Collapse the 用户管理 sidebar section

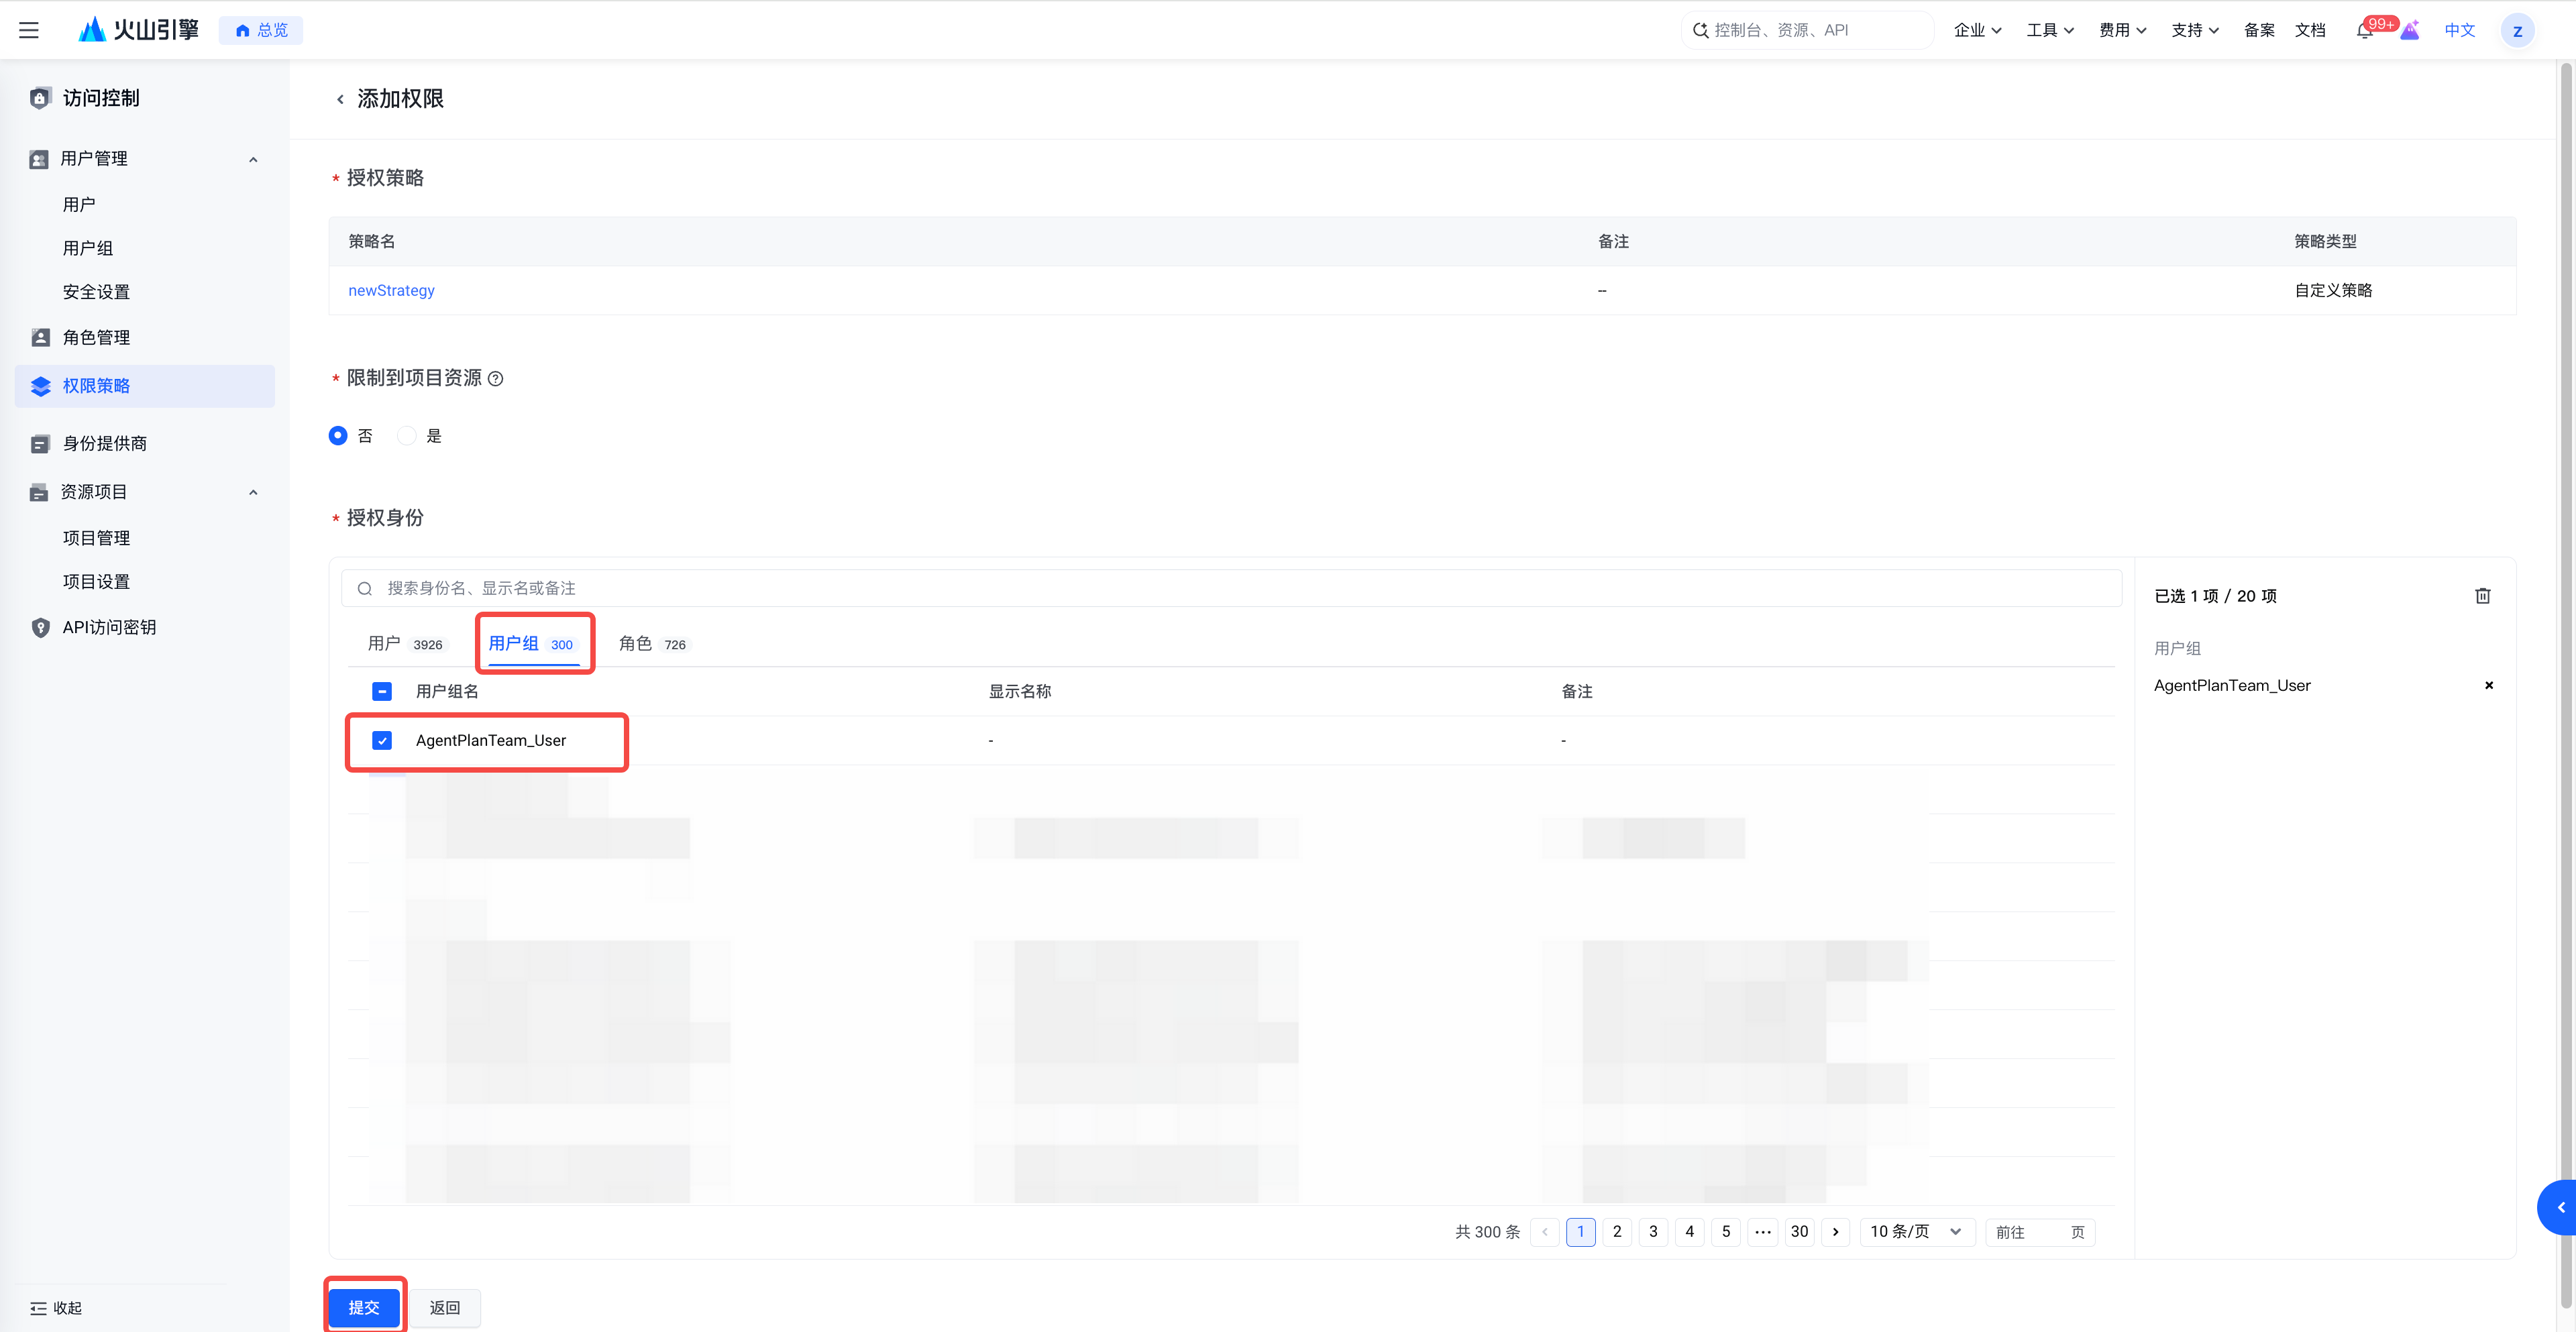[253, 159]
